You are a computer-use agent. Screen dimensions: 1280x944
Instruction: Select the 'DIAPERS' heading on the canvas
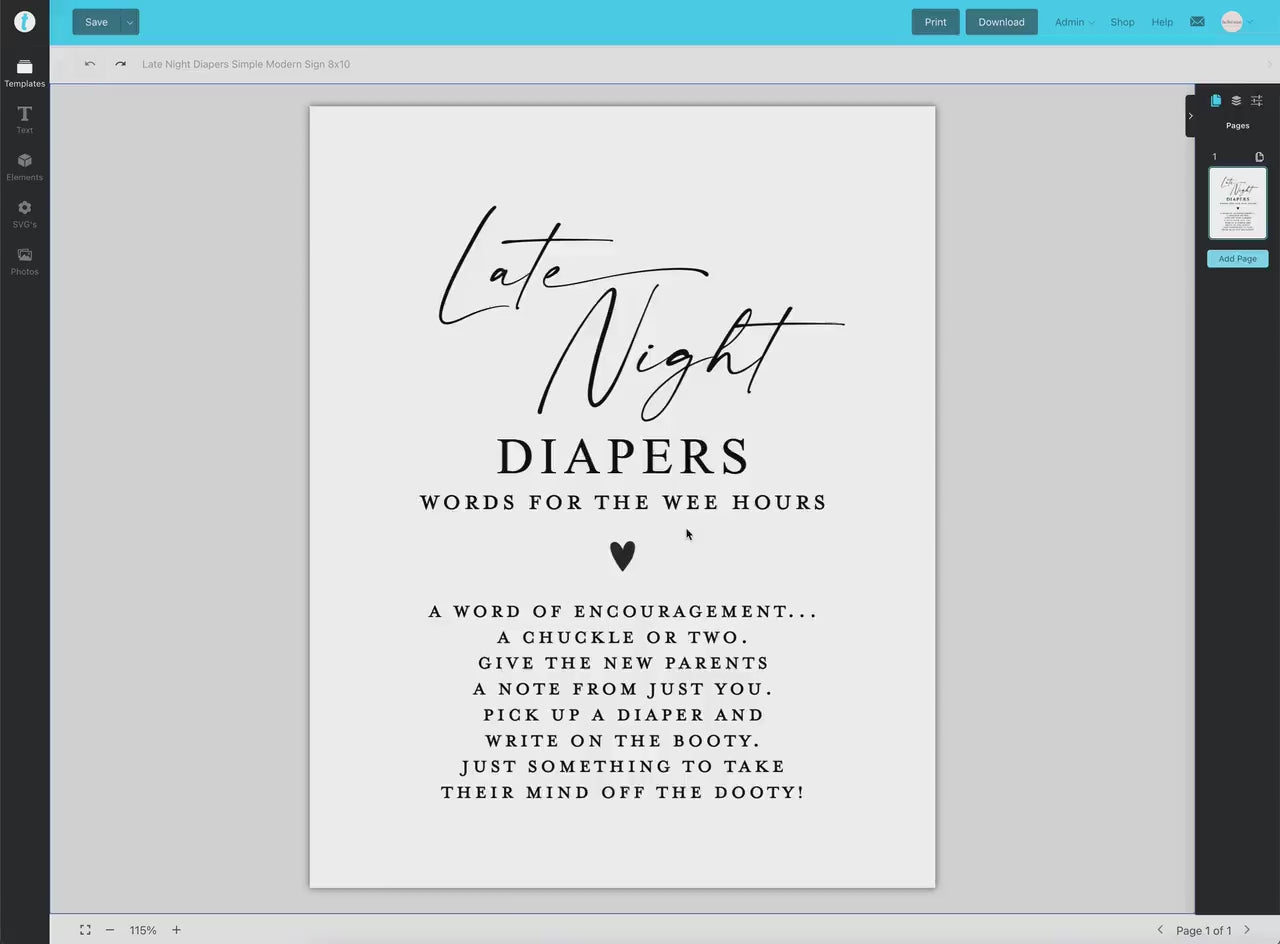623,457
